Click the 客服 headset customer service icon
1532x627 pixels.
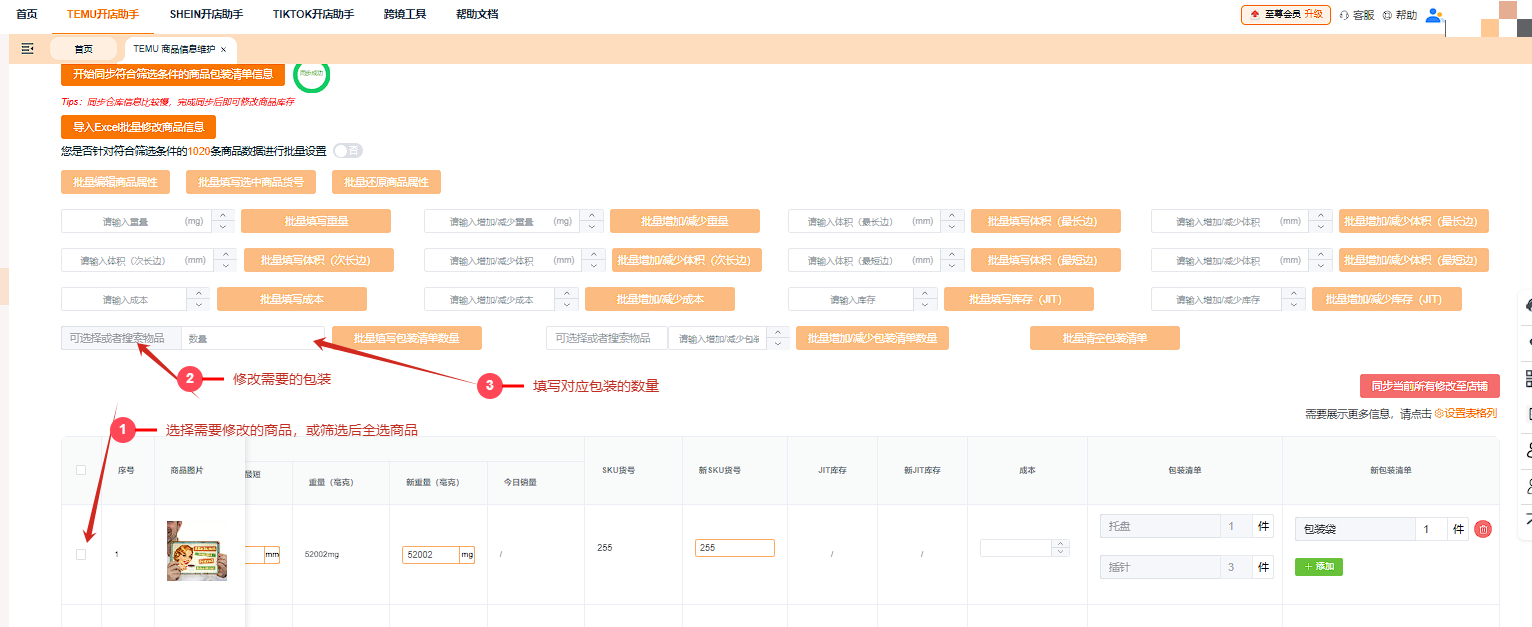1345,15
